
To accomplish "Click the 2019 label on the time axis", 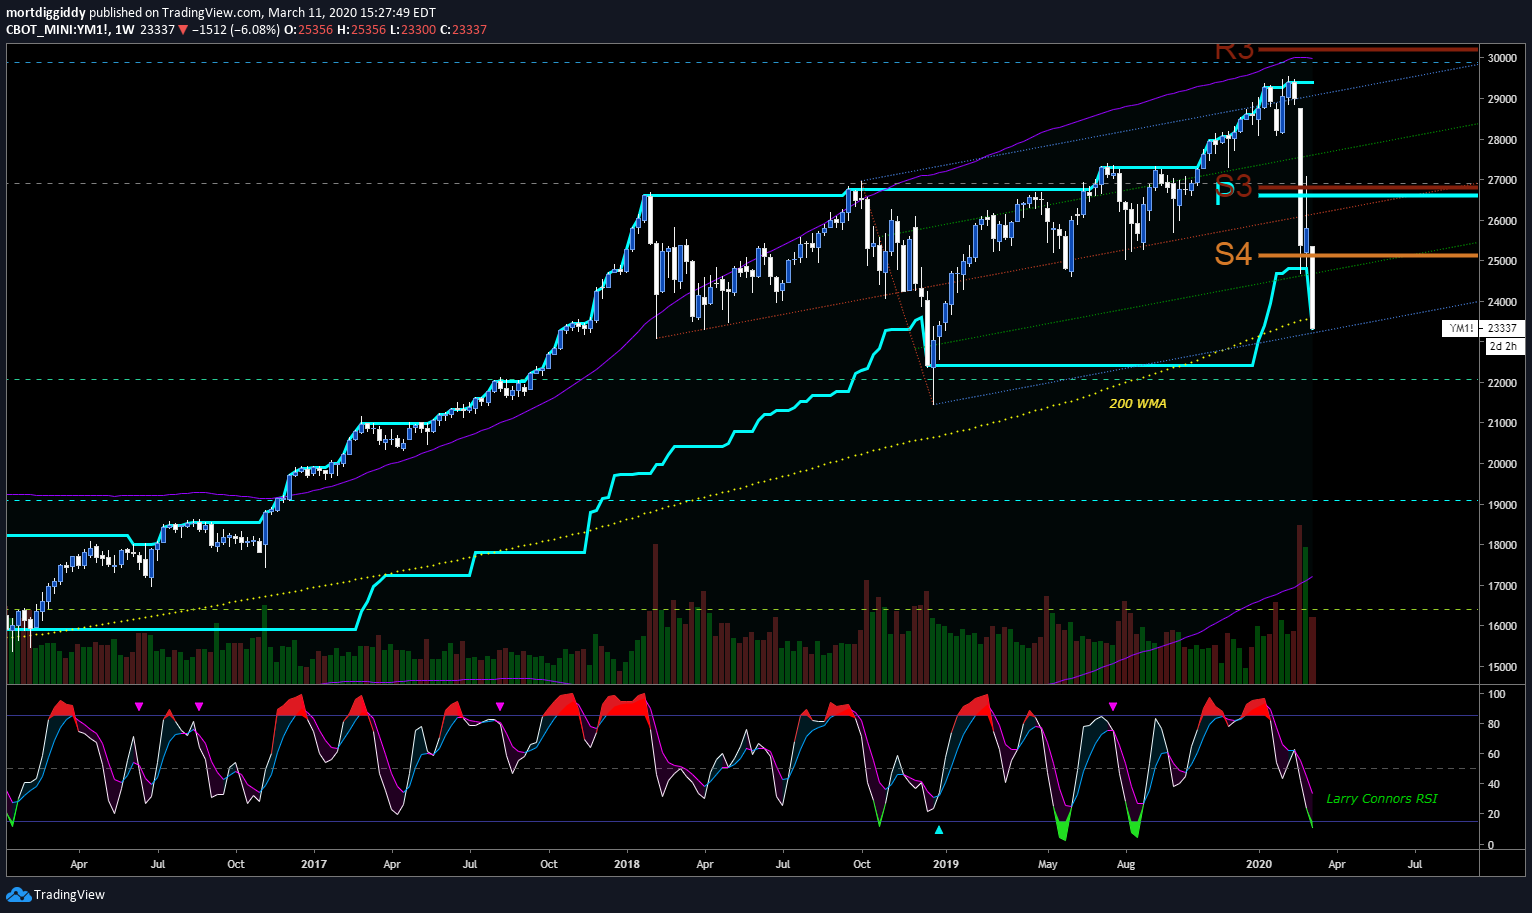I will point(945,864).
